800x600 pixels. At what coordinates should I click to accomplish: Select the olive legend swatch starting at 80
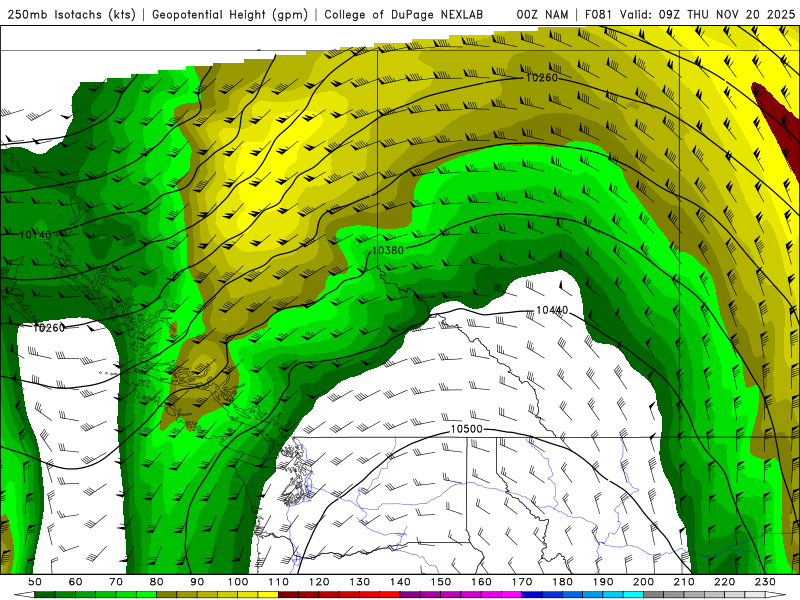click(x=167, y=595)
